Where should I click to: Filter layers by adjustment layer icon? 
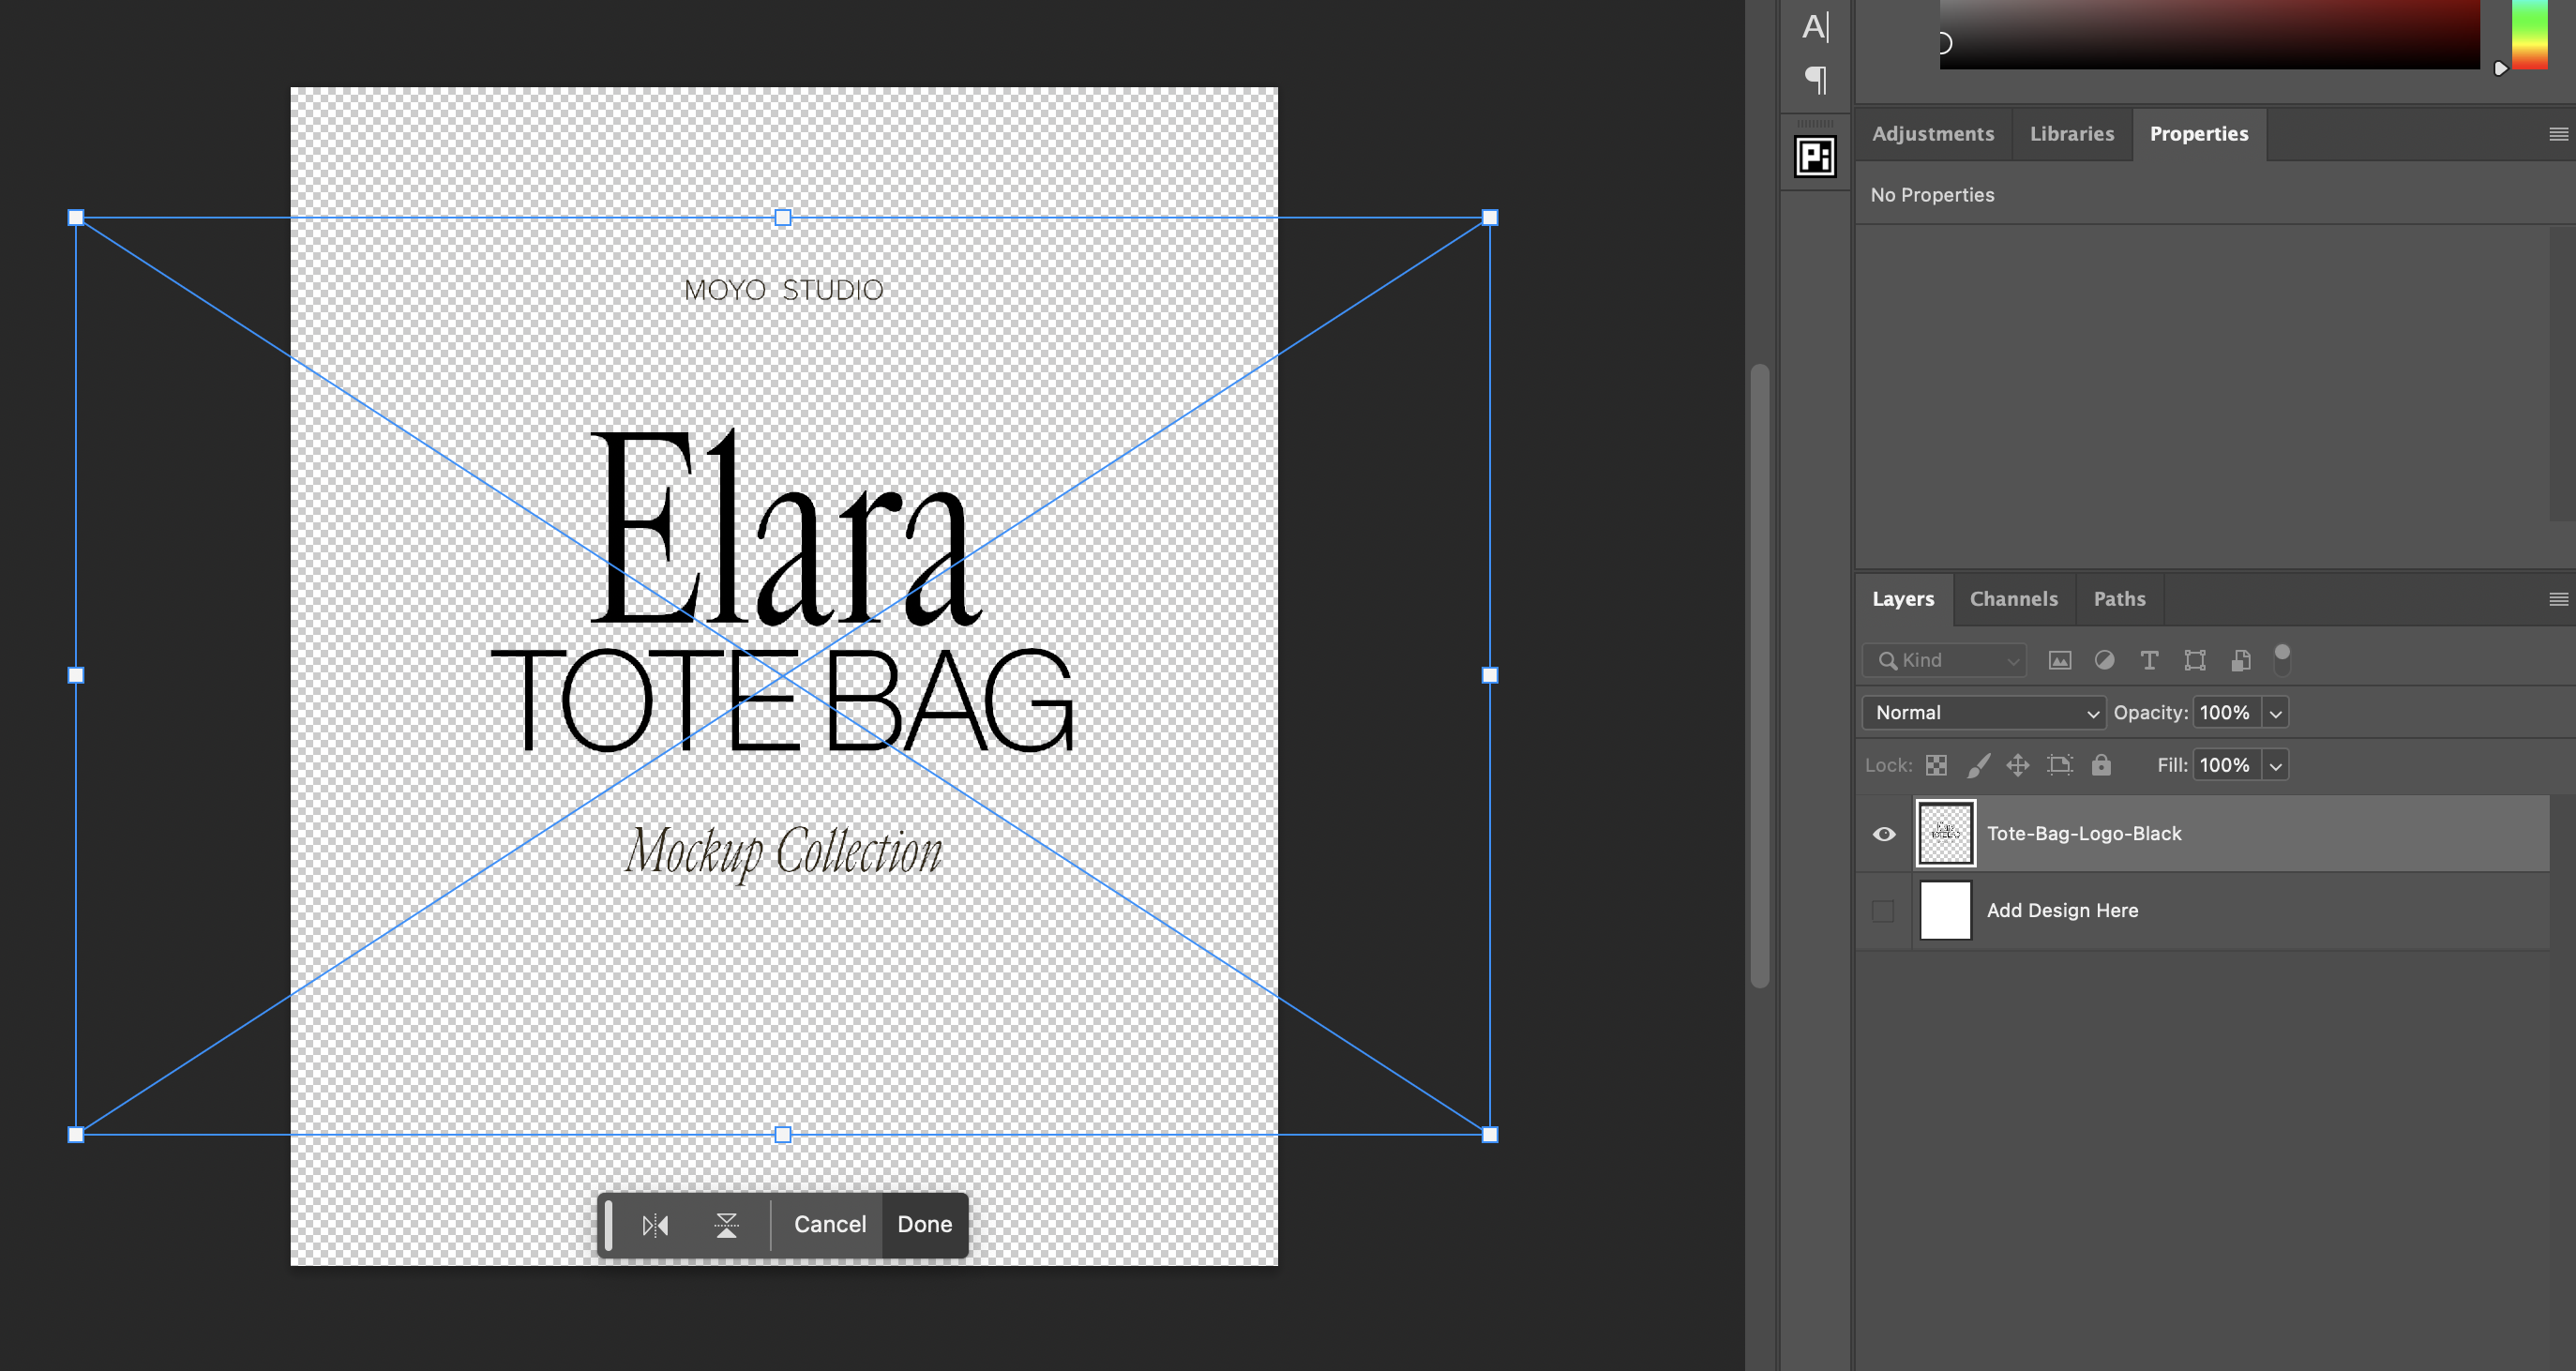pos(2104,660)
